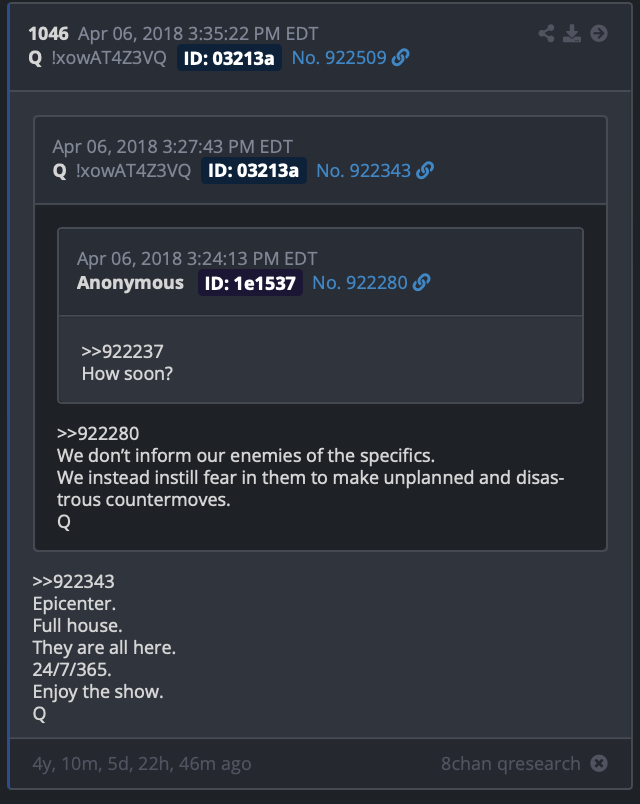
Task: Select the ID: 03213a badge in the top header
Action: pos(229,57)
